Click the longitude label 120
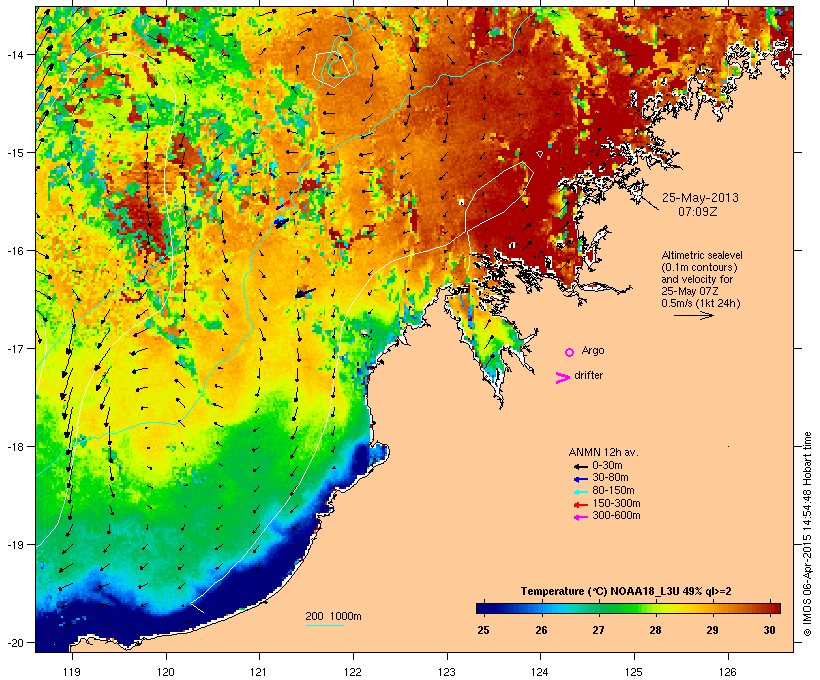Image resolution: width=820 pixels, height=680 pixels. (166, 672)
